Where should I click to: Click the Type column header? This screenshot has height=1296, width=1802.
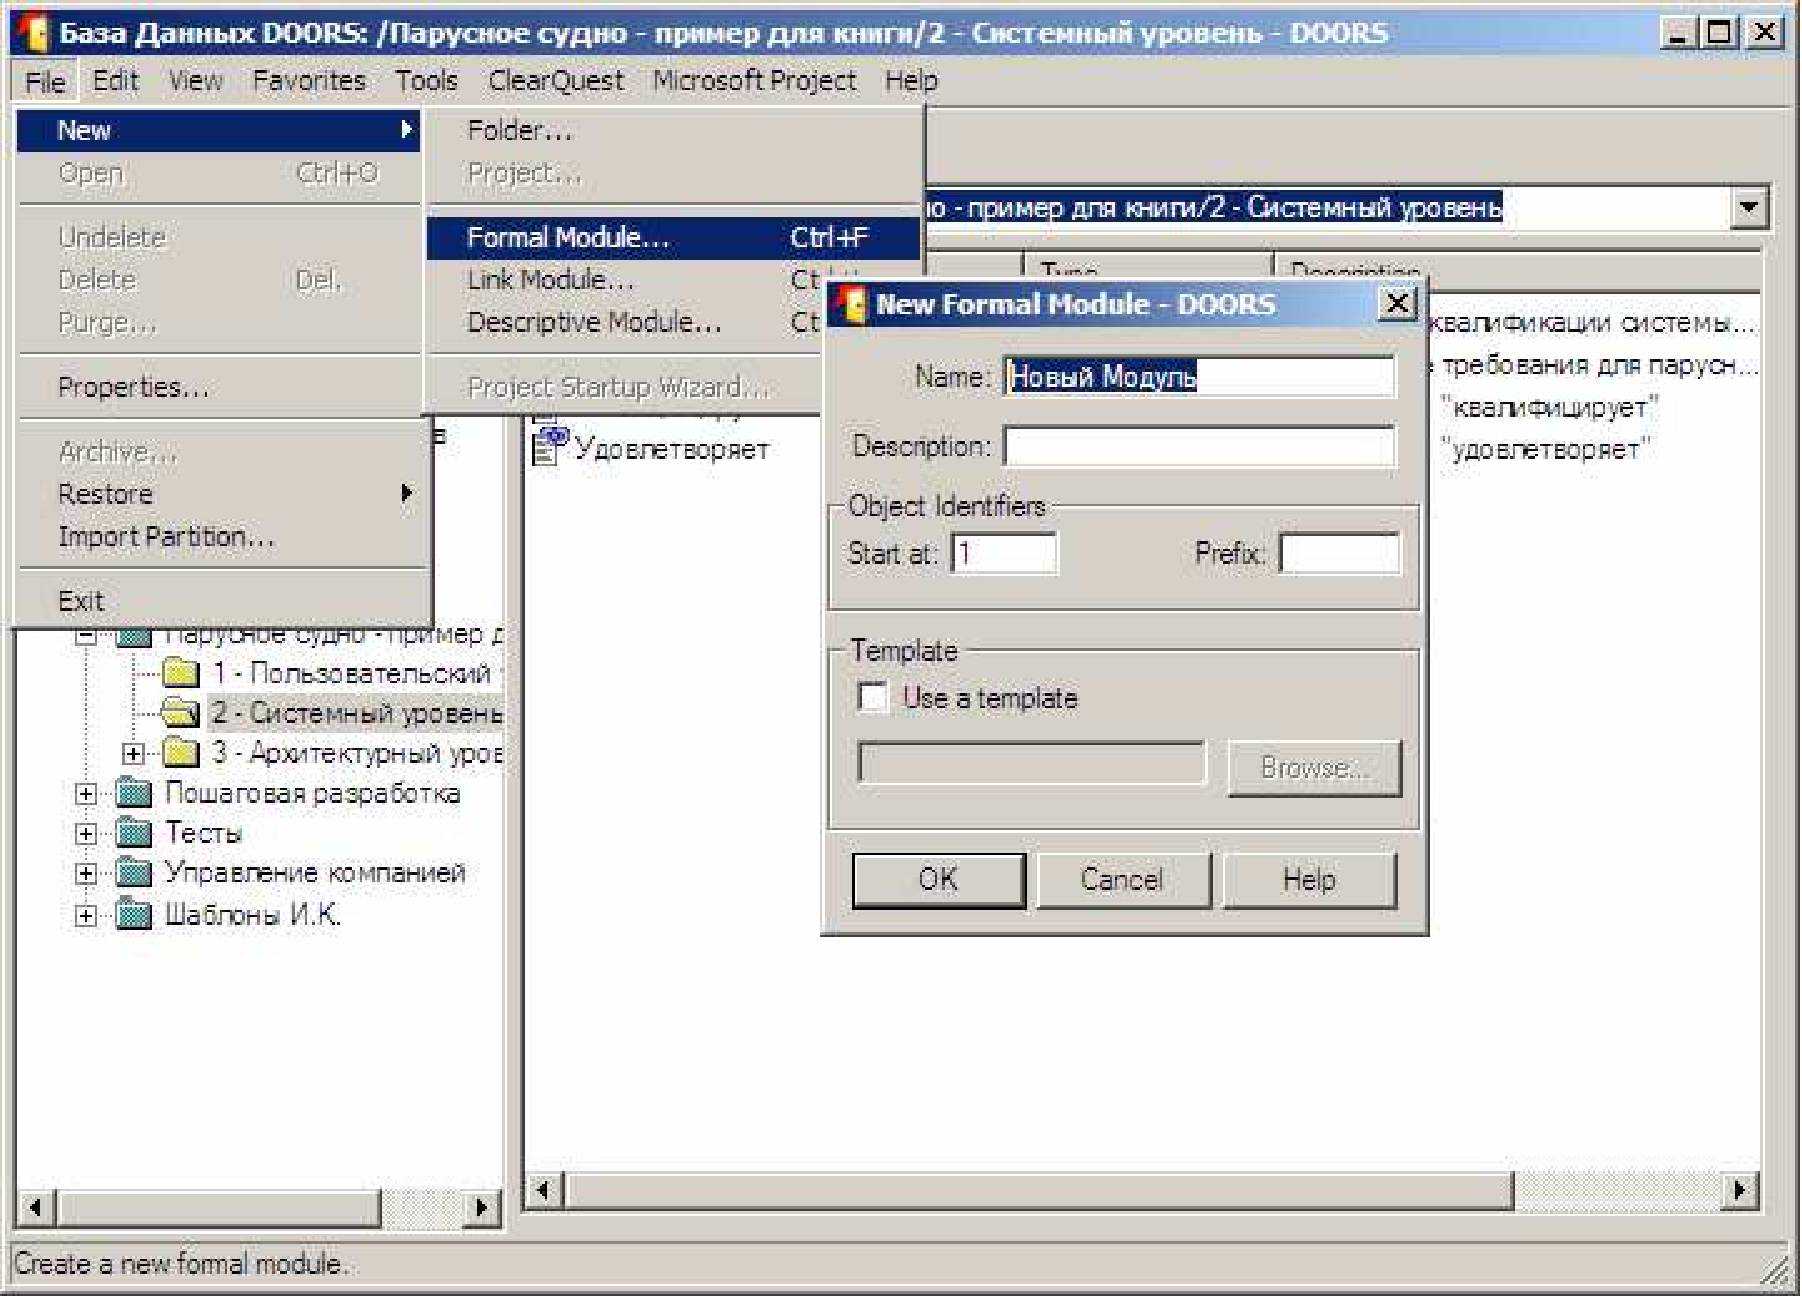click(x=1147, y=268)
